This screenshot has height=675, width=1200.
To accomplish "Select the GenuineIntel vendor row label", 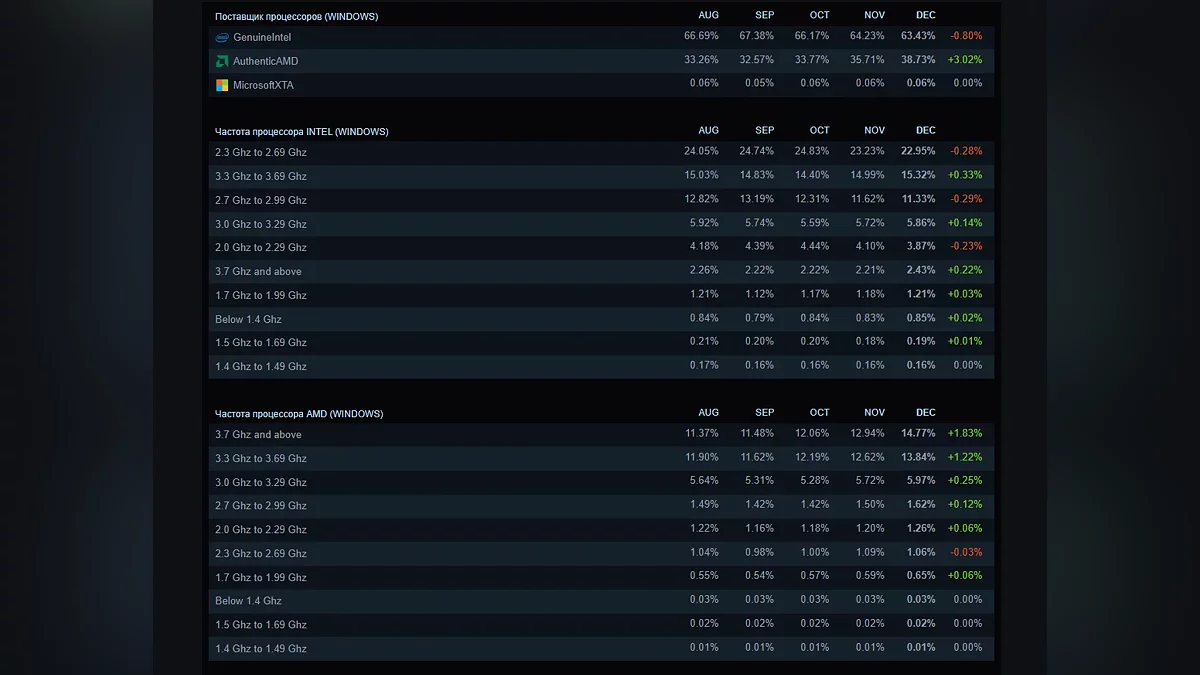I will tap(262, 37).
